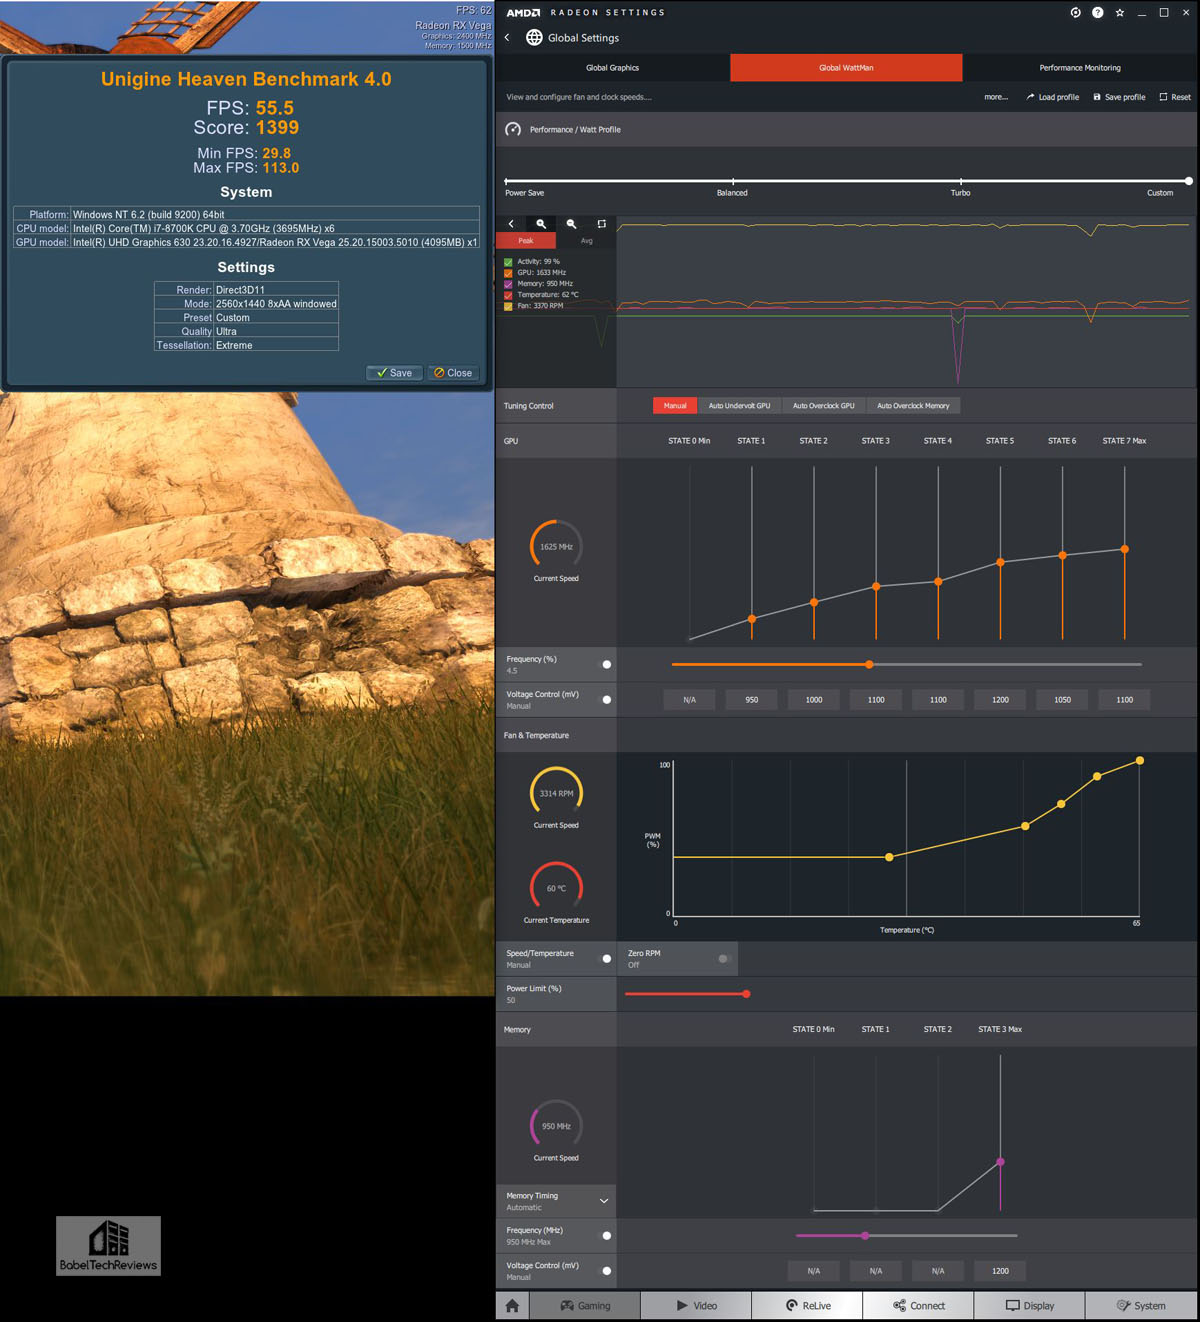Image resolution: width=1200 pixels, height=1322 pixels.
Task: Click the Home icon in the bottom bar
Action: tap(512, 1305)
